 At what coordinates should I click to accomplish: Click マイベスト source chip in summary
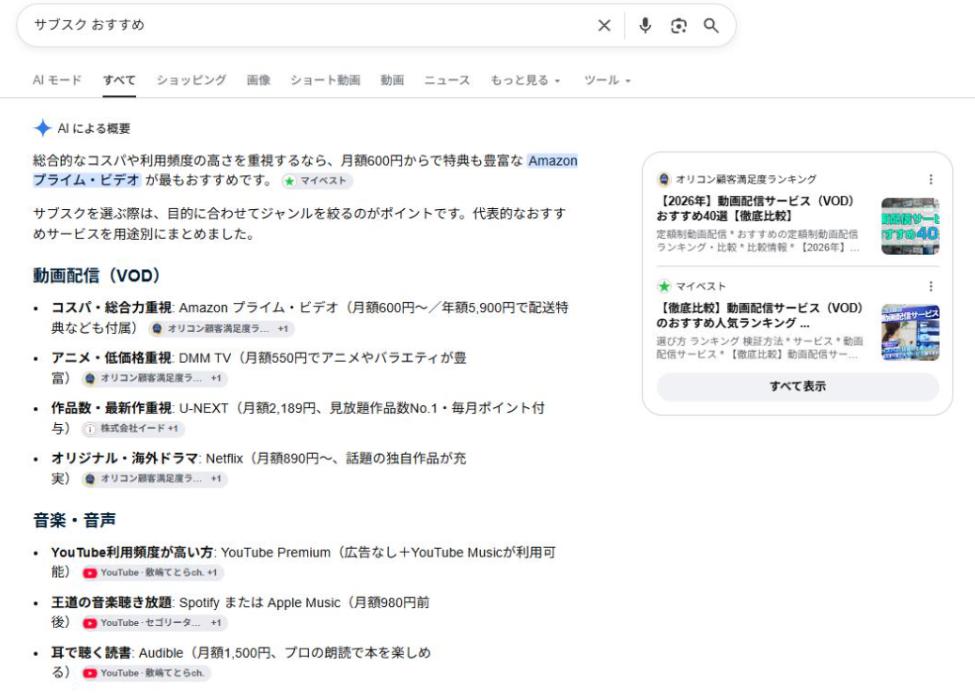tap(317, 181)
